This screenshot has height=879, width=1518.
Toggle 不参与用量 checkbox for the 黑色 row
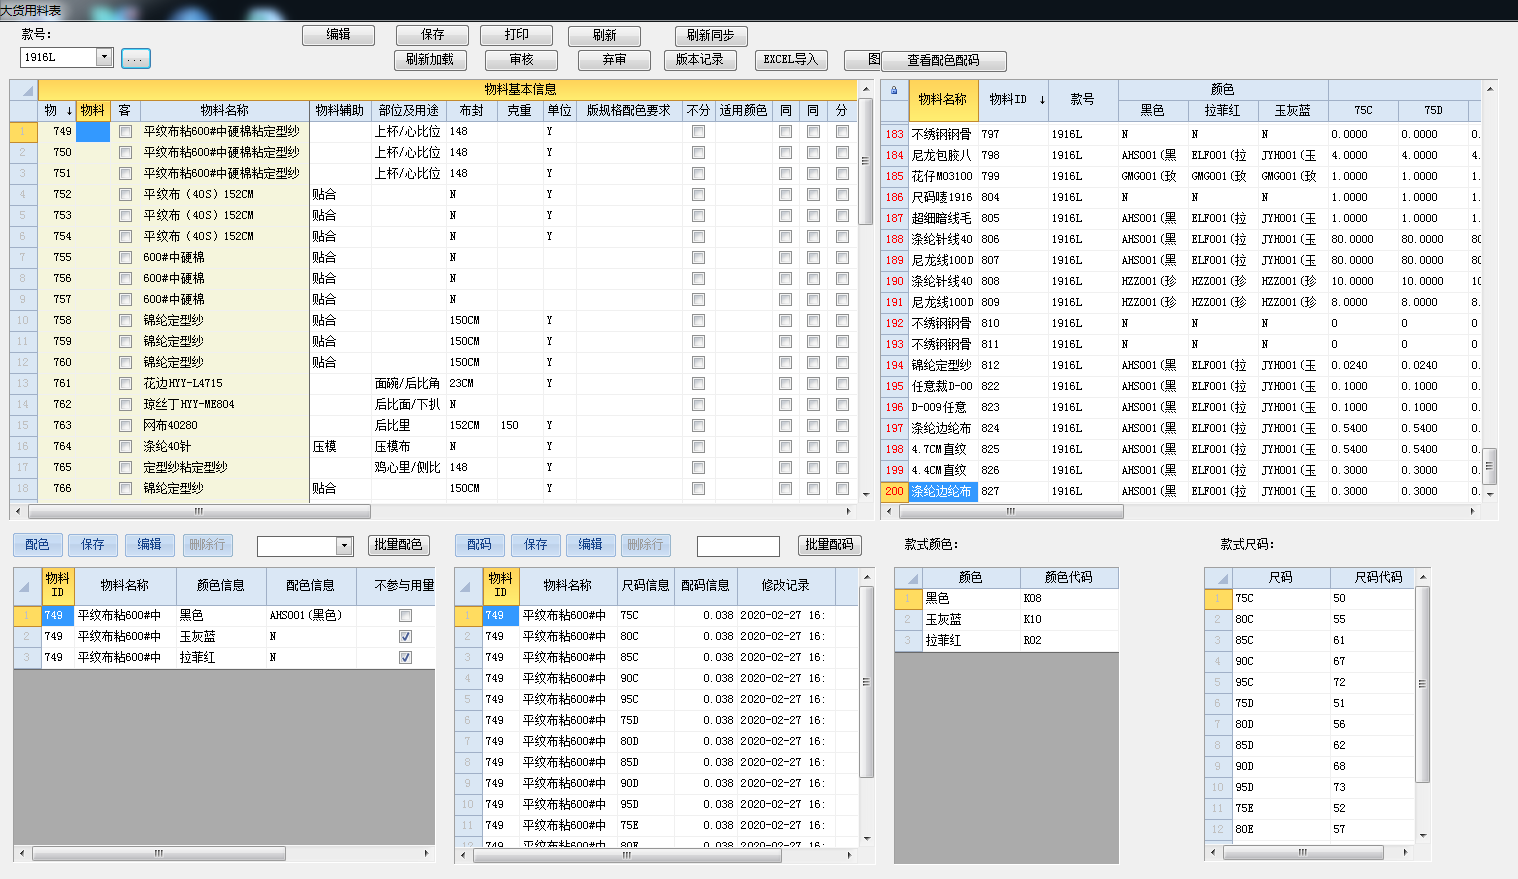405,616
